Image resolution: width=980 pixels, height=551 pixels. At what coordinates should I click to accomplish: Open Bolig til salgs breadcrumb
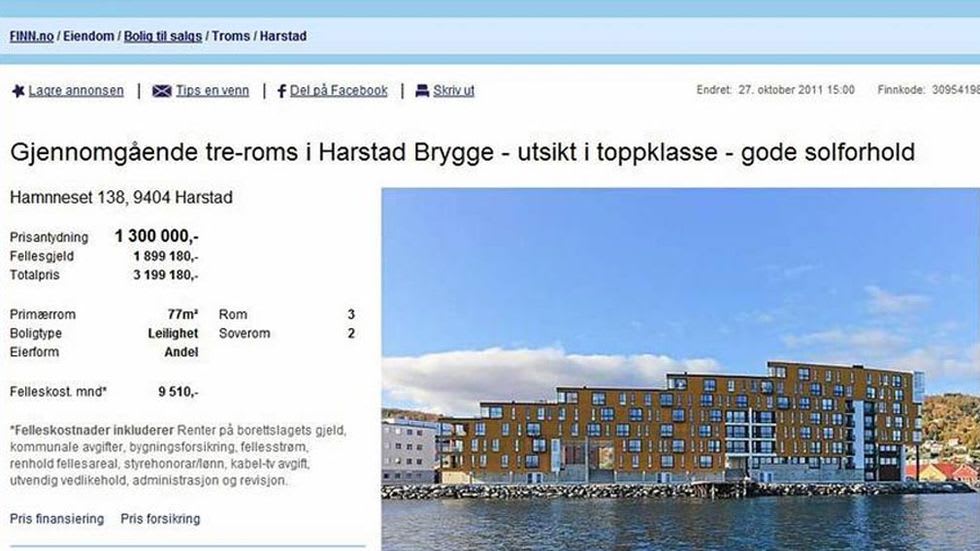163,36
